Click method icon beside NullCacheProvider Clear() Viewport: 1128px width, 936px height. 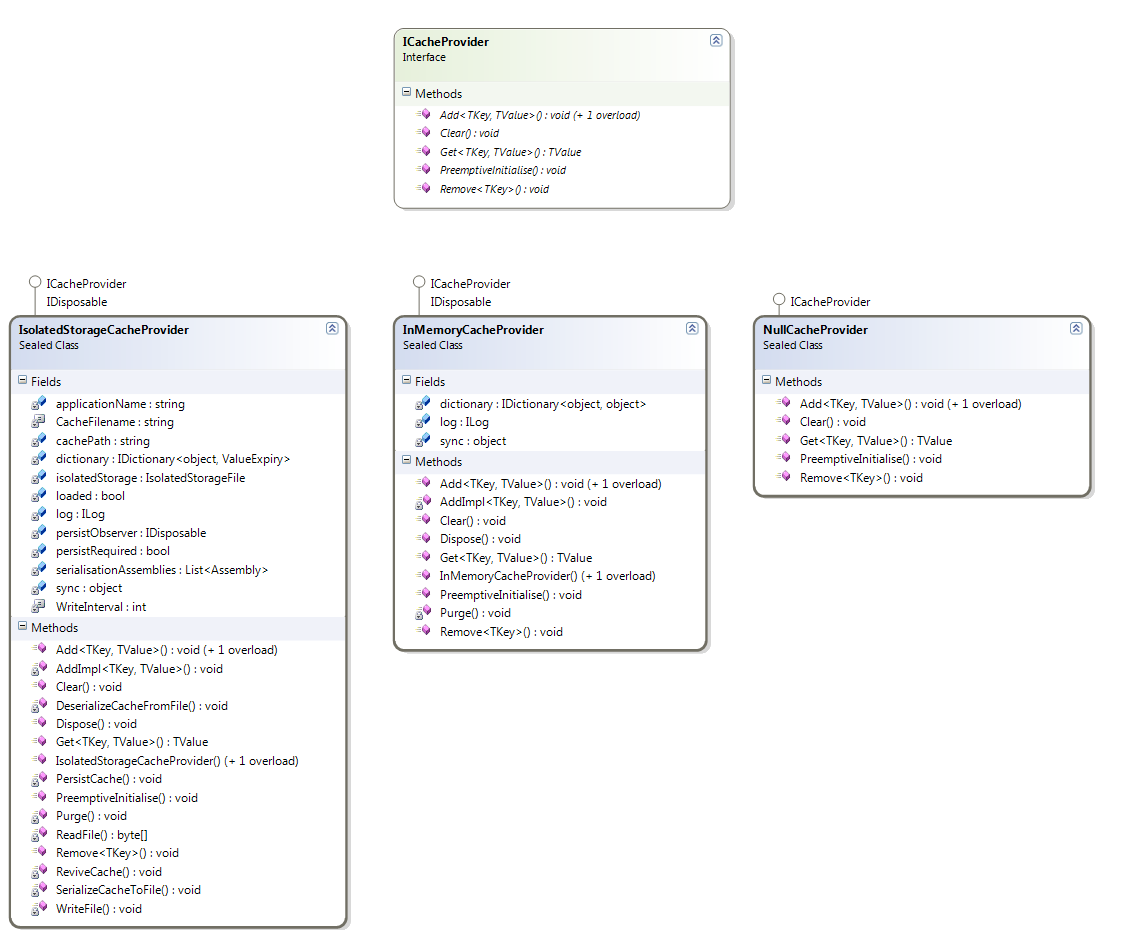tap(783, 421)
